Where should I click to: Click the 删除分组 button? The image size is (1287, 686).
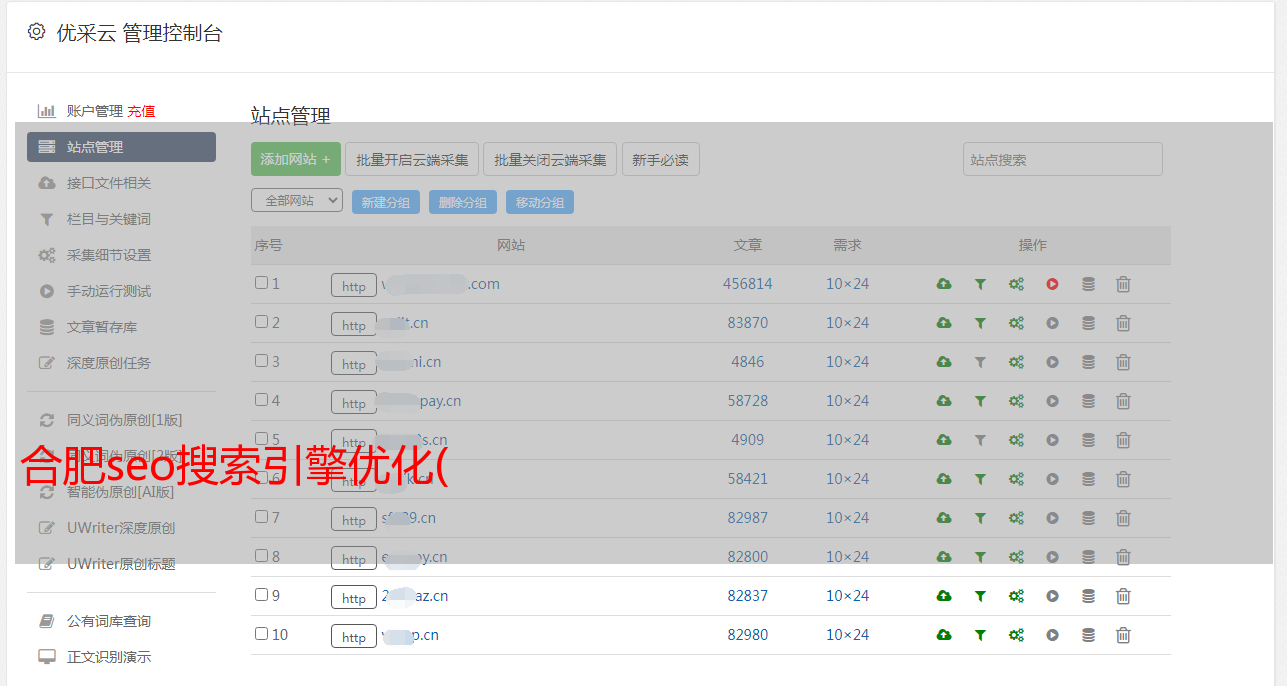pos(463,202)
